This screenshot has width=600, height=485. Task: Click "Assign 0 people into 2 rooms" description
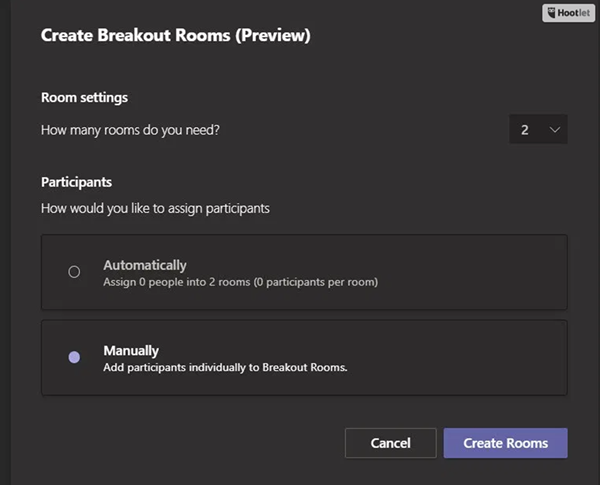240,282
